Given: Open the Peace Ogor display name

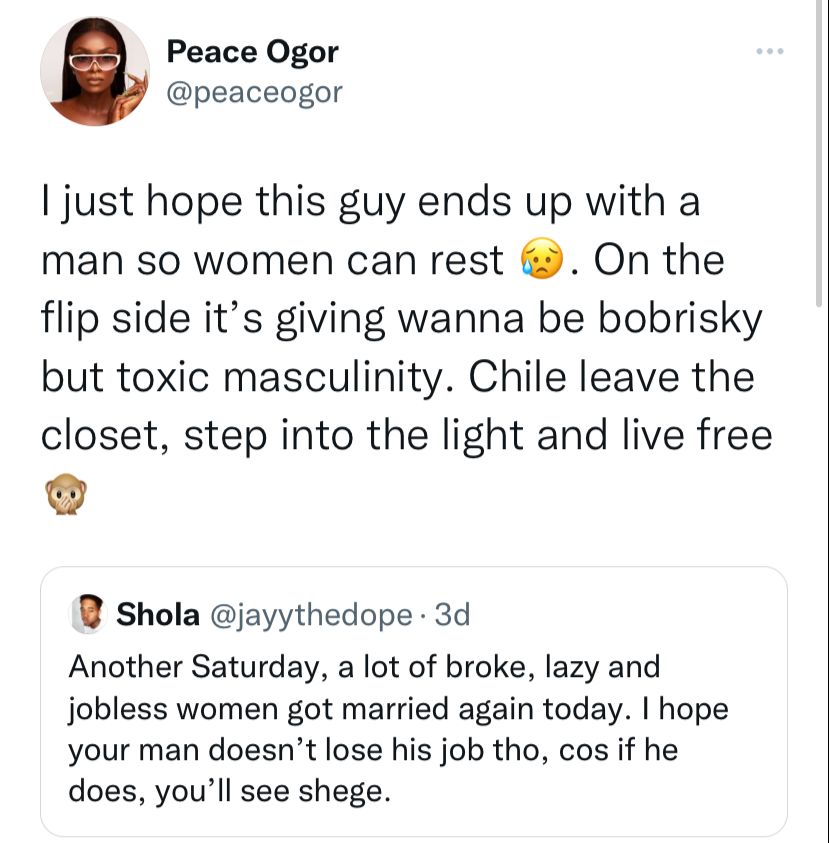Looking at the screenshot, I should coord(252,50).
